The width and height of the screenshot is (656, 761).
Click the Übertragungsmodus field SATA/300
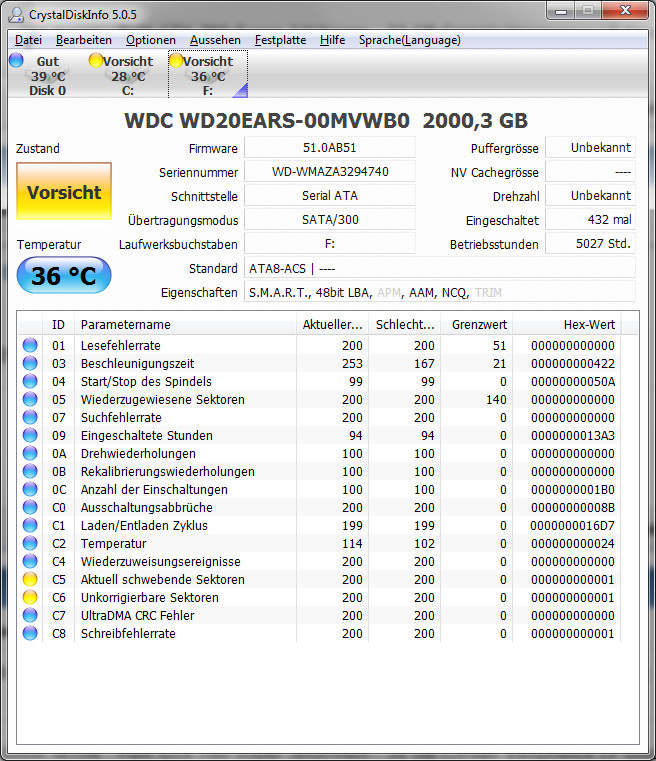point(330,219)
